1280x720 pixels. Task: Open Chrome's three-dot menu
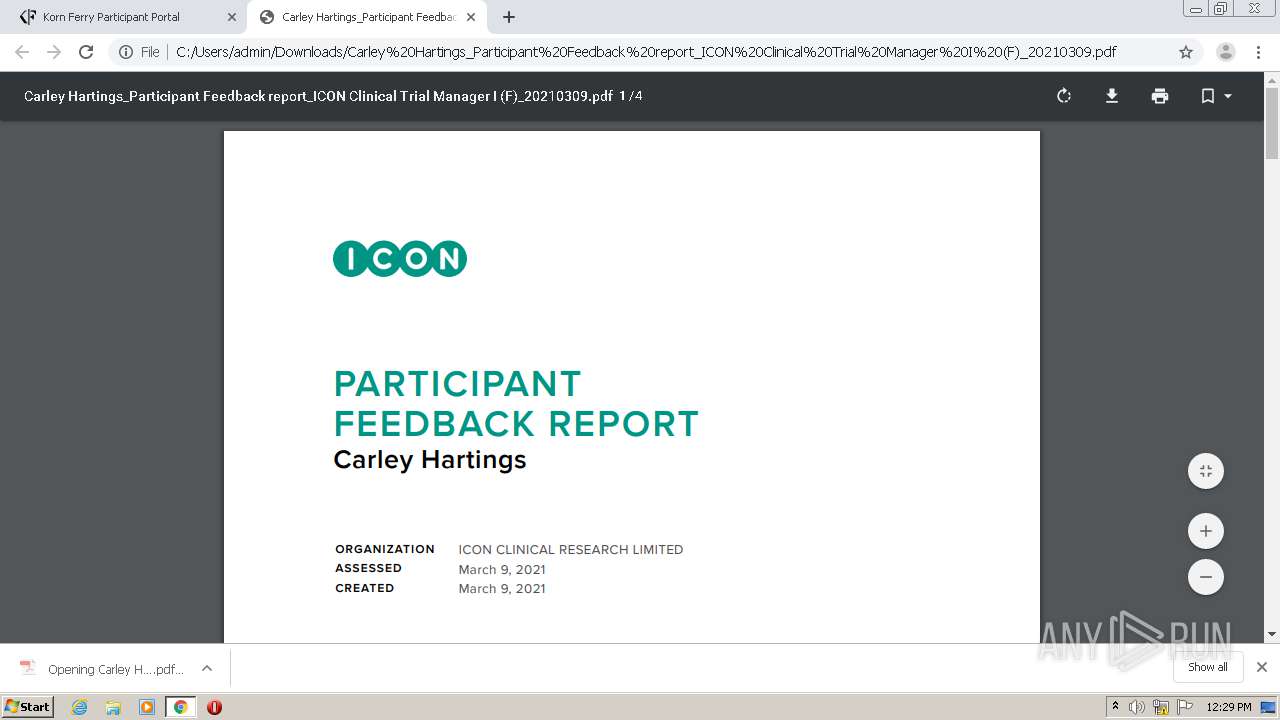click(x=1259, y=52)
